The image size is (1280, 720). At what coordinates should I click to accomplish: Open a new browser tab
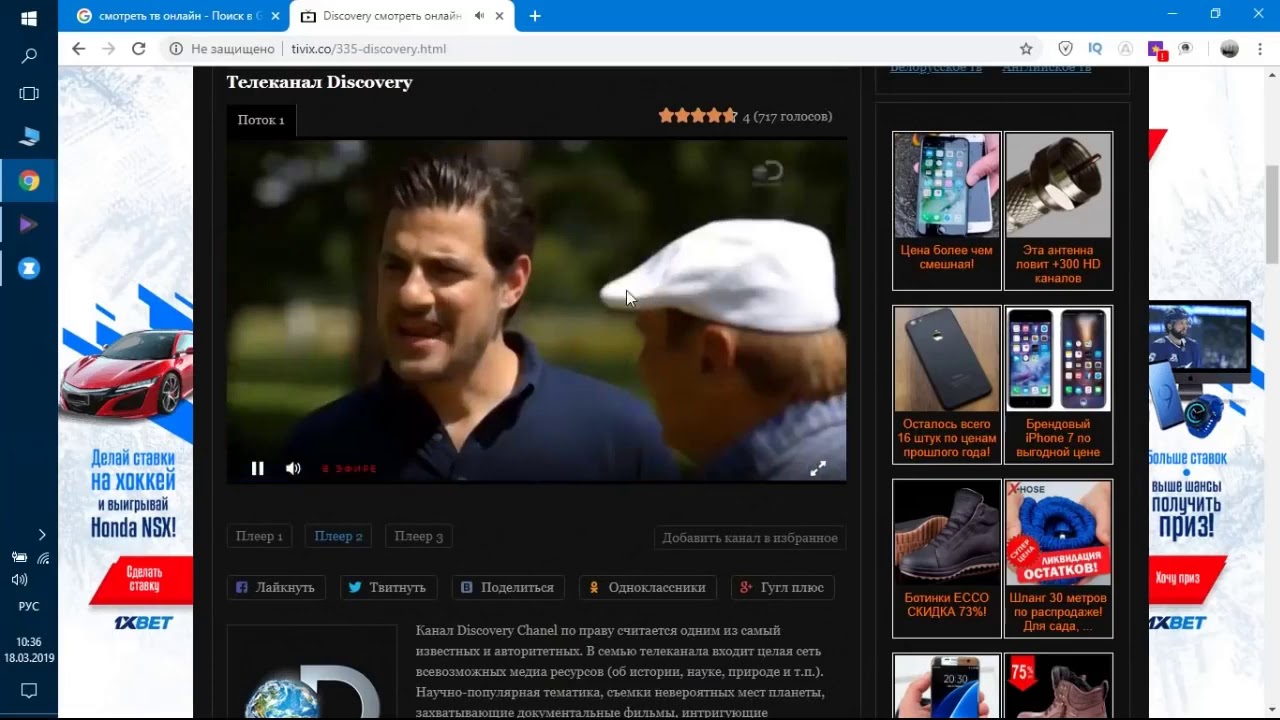click(535, 16)
